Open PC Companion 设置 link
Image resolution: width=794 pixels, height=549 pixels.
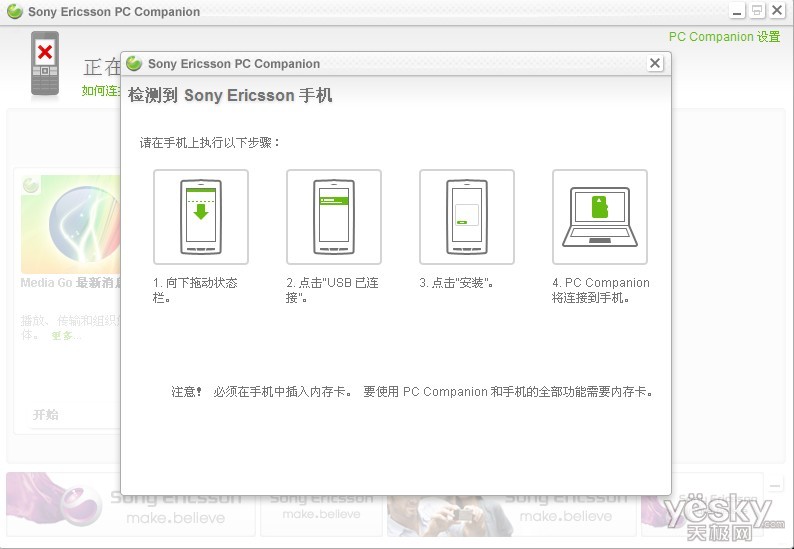(724, 37)
